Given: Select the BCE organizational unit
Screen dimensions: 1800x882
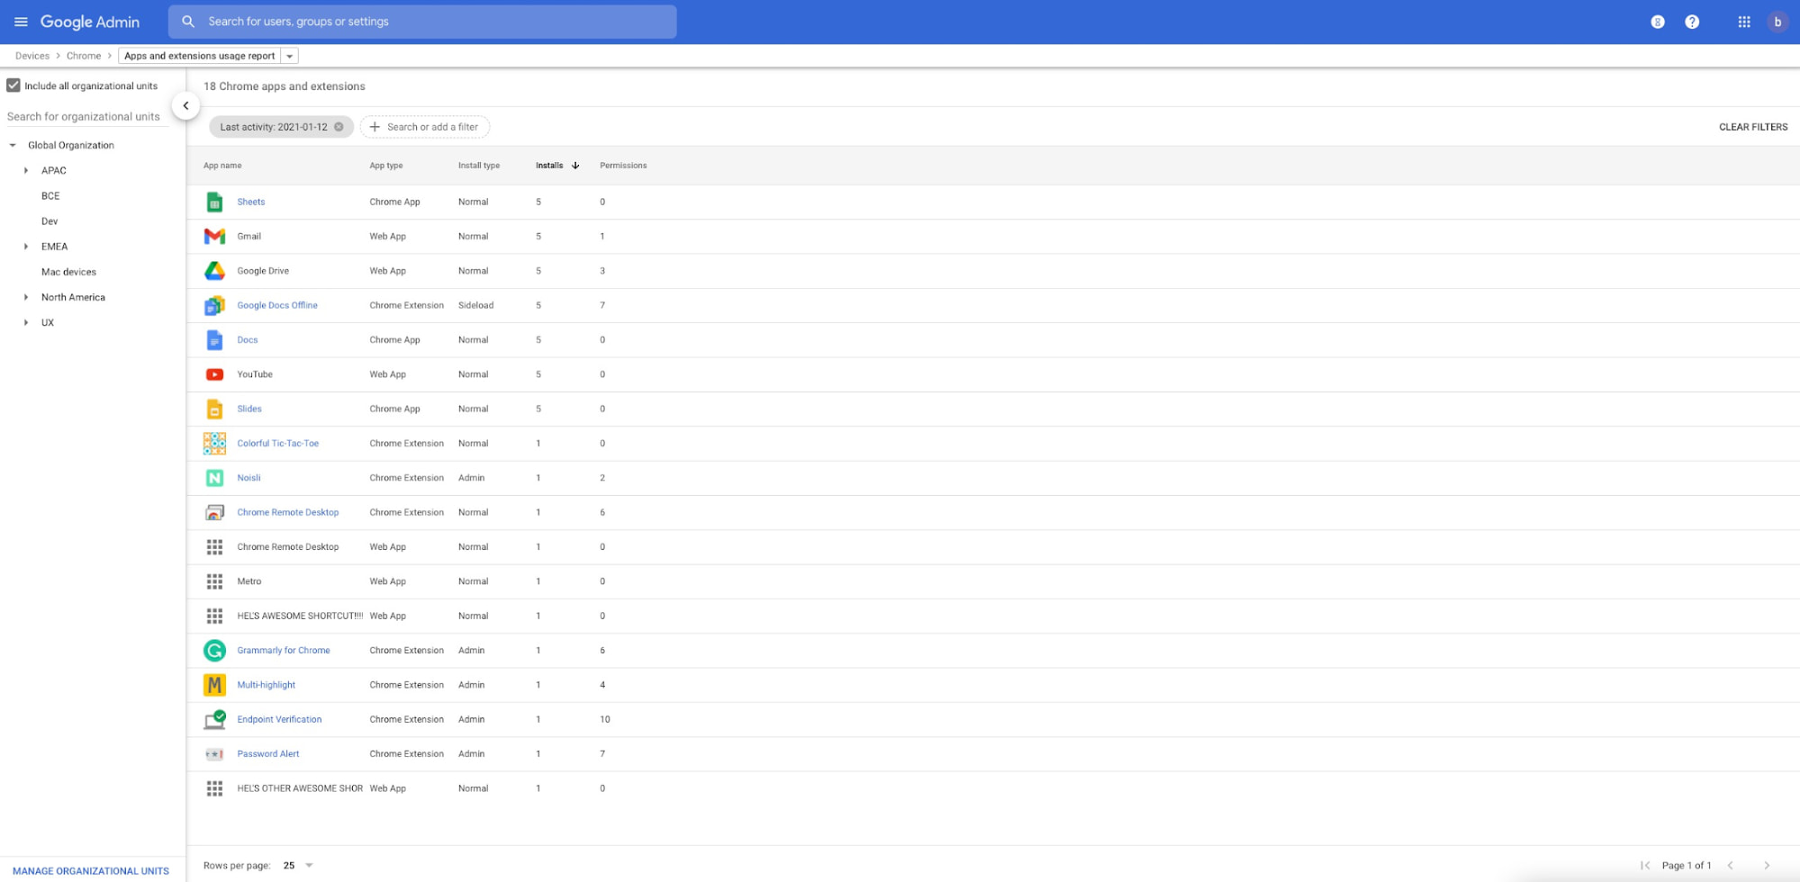Looking at the screenshot, I should click(x=50, y=196).
